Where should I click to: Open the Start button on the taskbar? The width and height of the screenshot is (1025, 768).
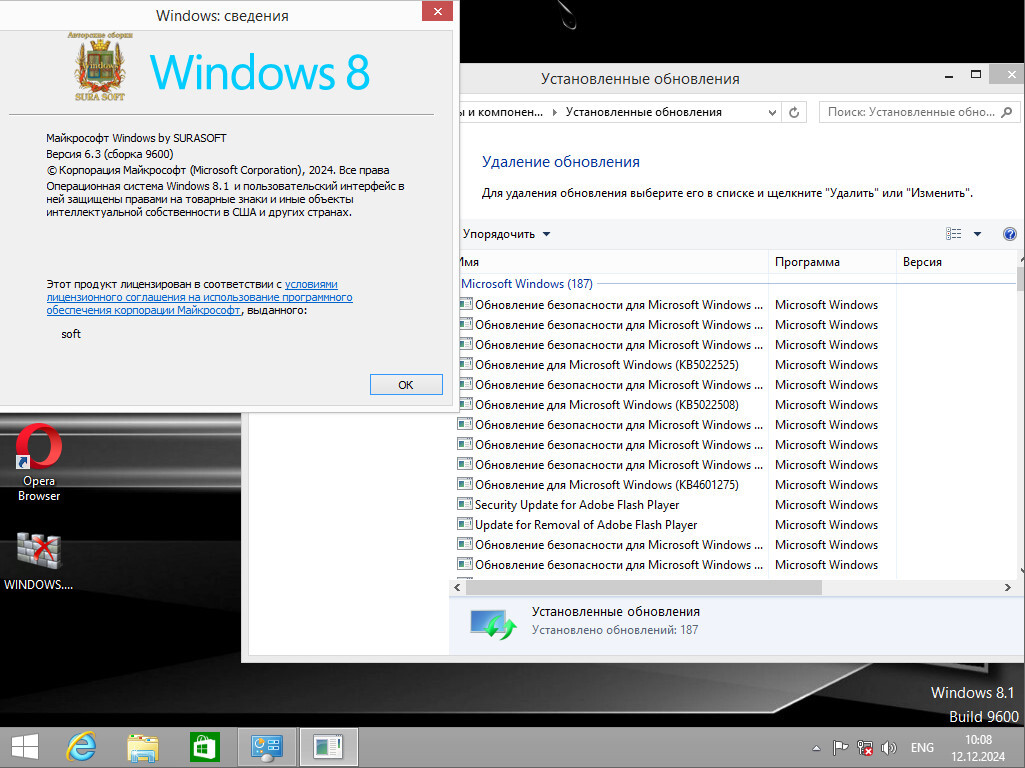click(x=25, y=747)
